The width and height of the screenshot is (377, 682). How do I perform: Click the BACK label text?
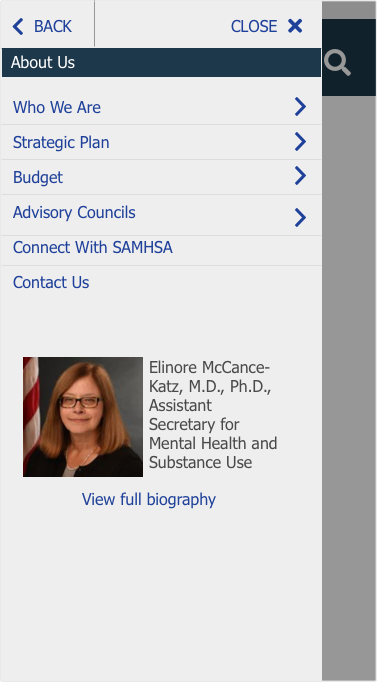[53, 27]
